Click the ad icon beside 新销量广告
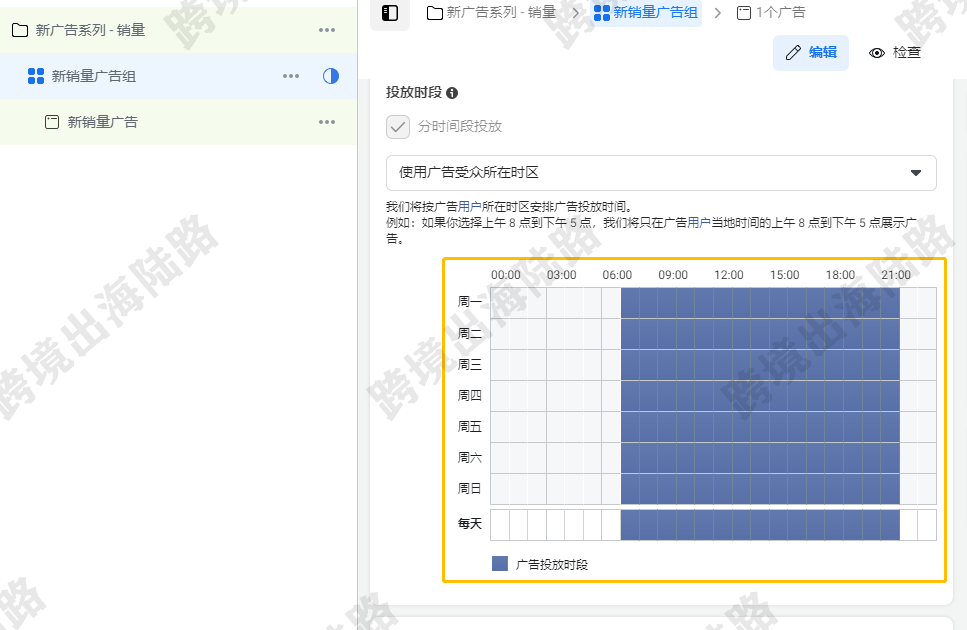The width and height of the screenshot is (967, 630). coord(52,122)
